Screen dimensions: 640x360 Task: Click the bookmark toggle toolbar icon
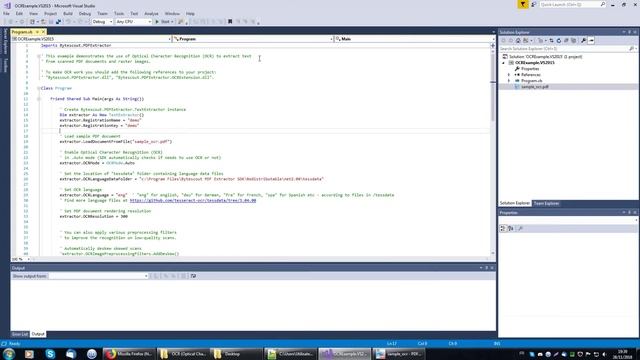coord(230,22)
